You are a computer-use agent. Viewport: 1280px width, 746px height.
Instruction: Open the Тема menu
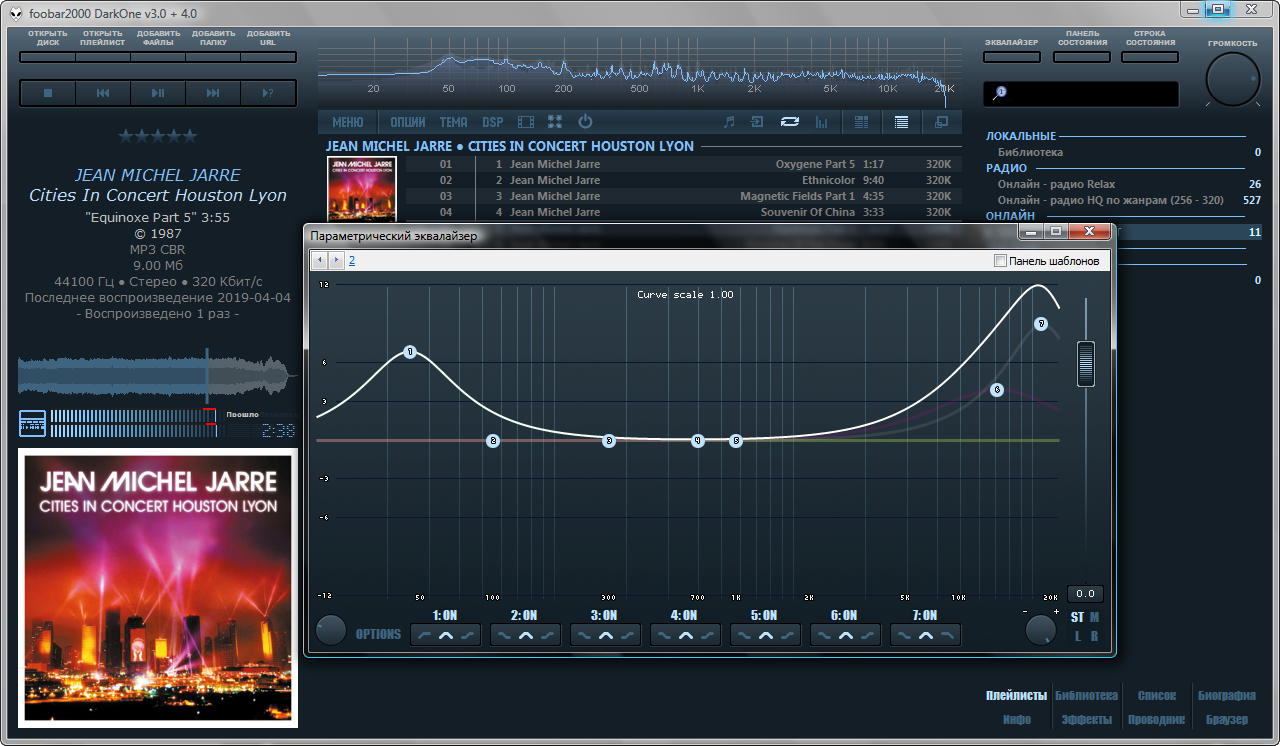pyautogui.click(x=453, y=122)
